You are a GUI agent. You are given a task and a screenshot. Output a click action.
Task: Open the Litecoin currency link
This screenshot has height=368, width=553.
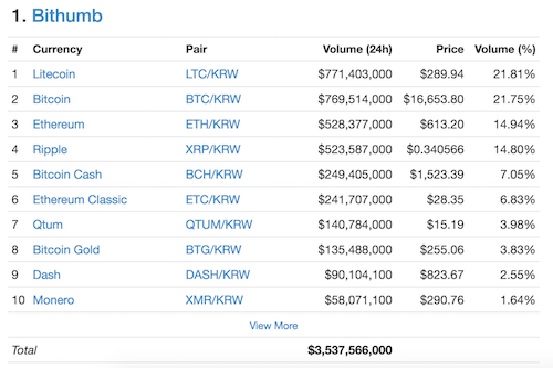point(54,74)
